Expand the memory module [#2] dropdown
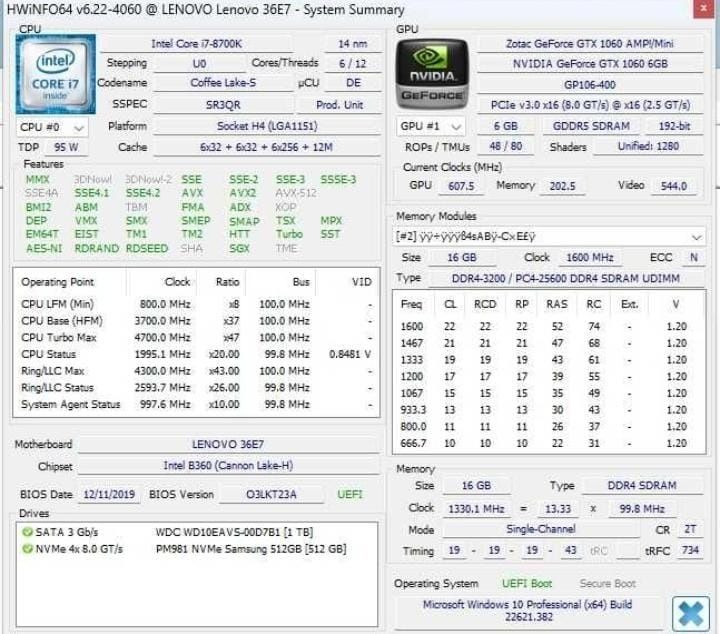720x634 pixels. (549, 236)
